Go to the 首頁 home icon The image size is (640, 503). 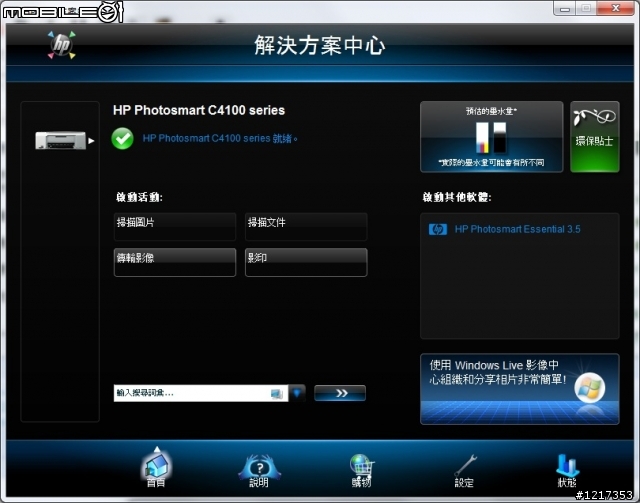point(157,469)
